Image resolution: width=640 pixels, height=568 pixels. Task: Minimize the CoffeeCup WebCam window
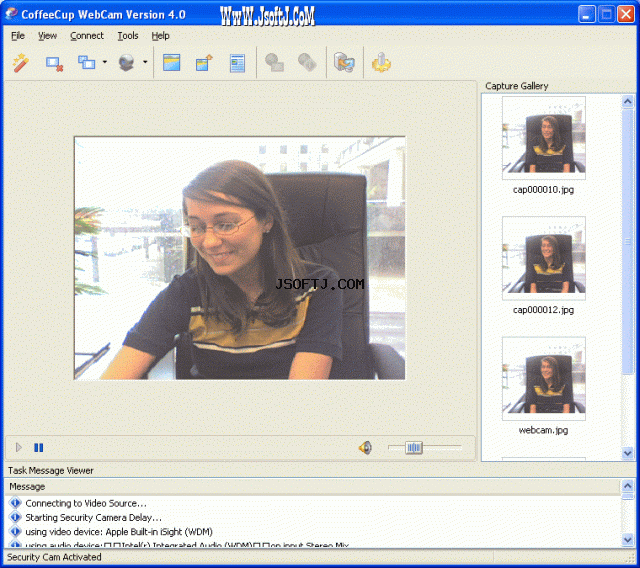[587, 14]
